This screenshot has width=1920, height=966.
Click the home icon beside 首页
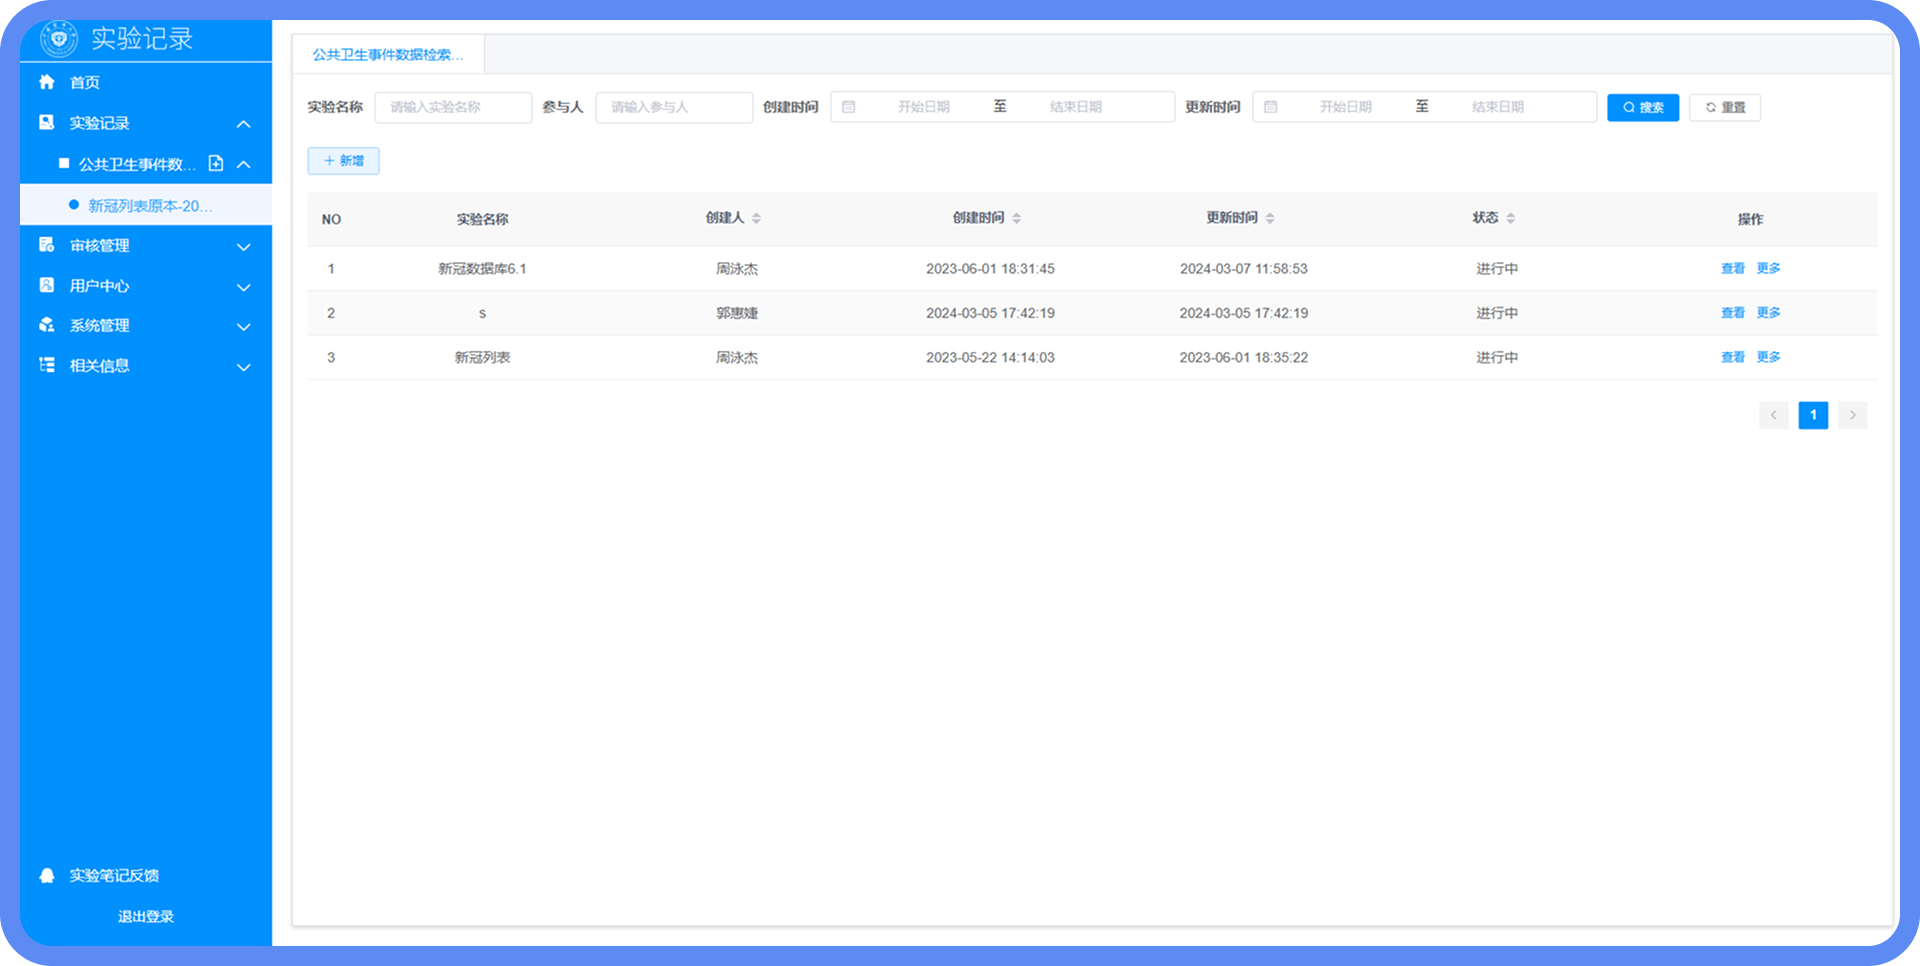pos(47,82)
